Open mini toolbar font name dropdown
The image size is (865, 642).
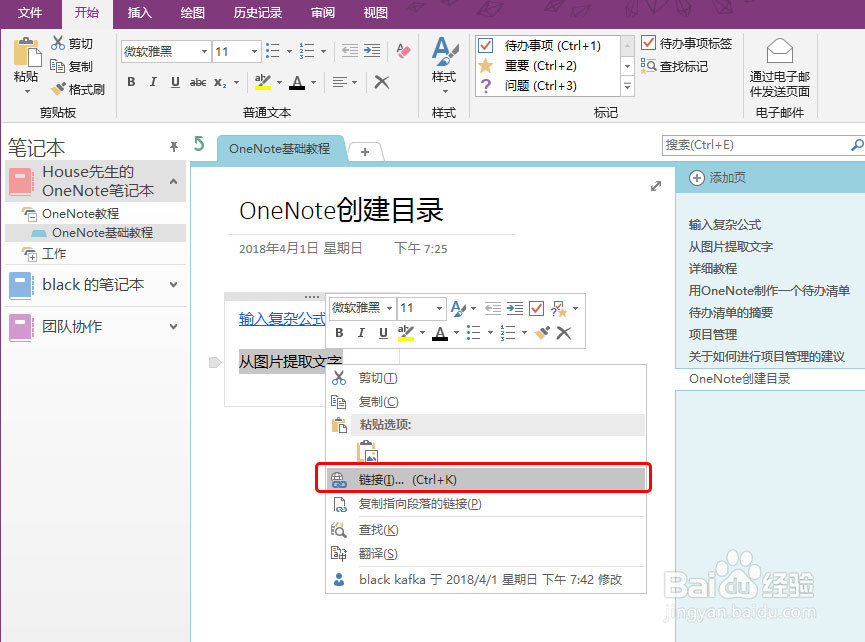tap(389, 308)
